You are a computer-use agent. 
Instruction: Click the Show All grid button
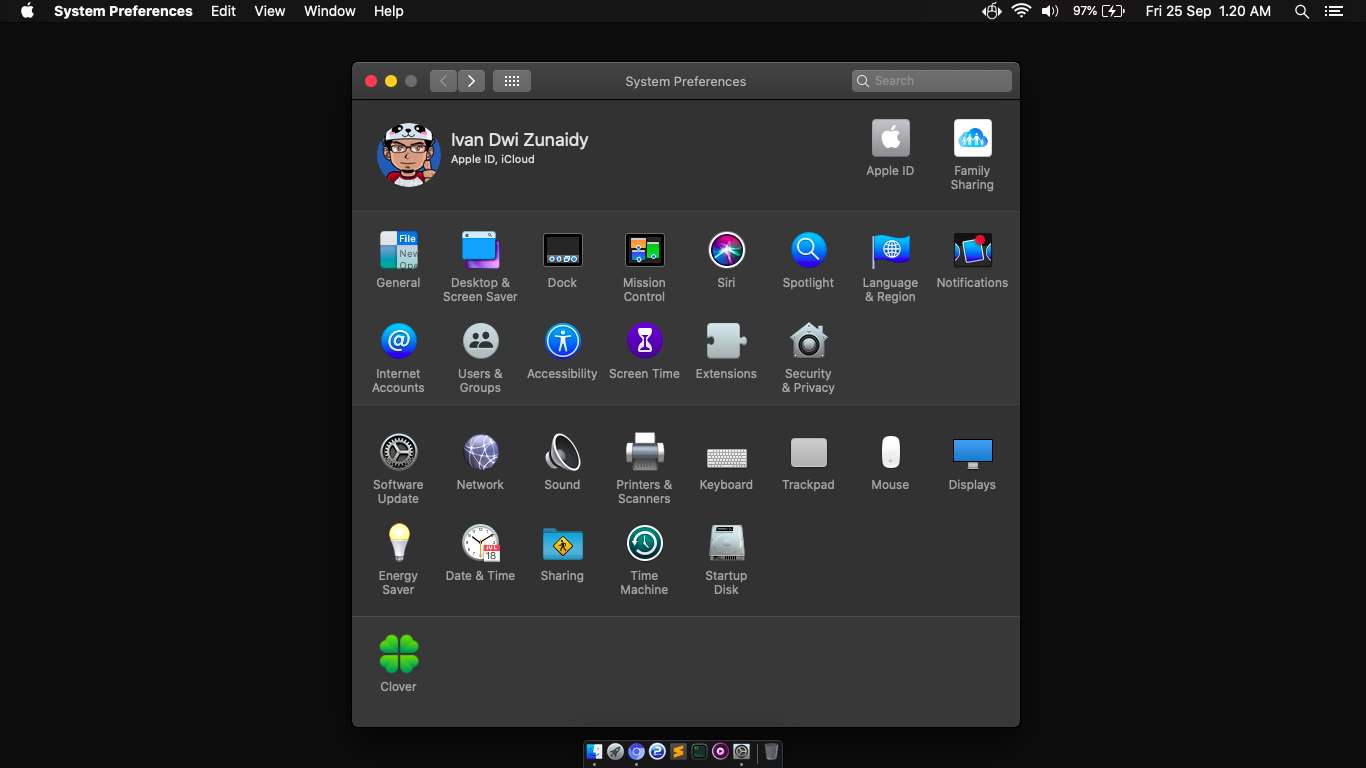coord(512,81)
